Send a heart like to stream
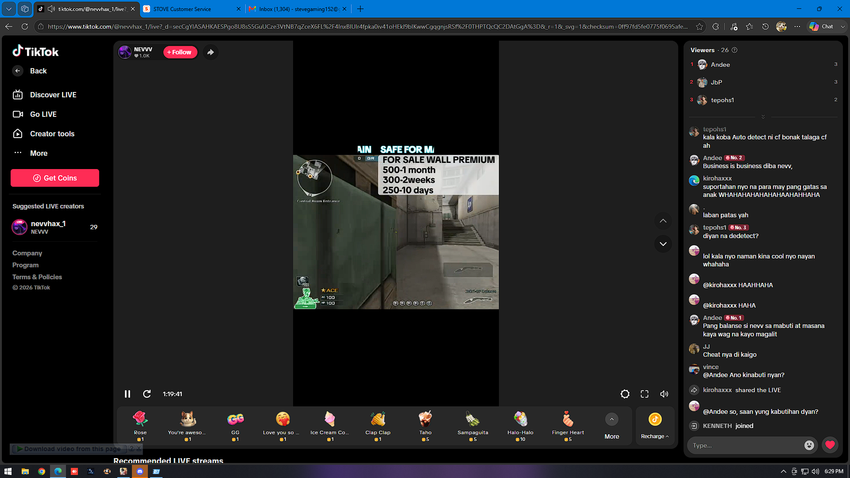850x478 pixels. pos(830,445)
